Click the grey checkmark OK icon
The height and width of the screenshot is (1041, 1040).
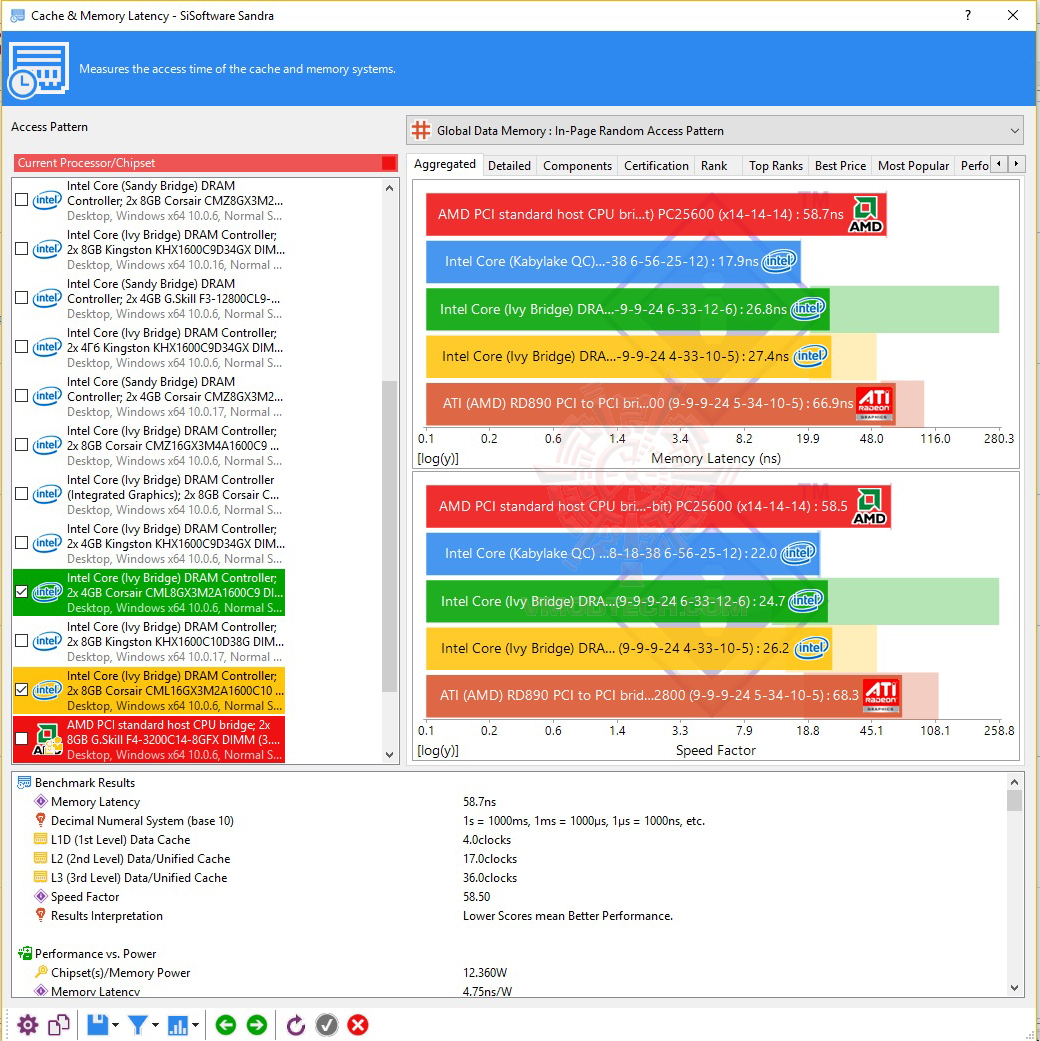tap(327, 1025)
